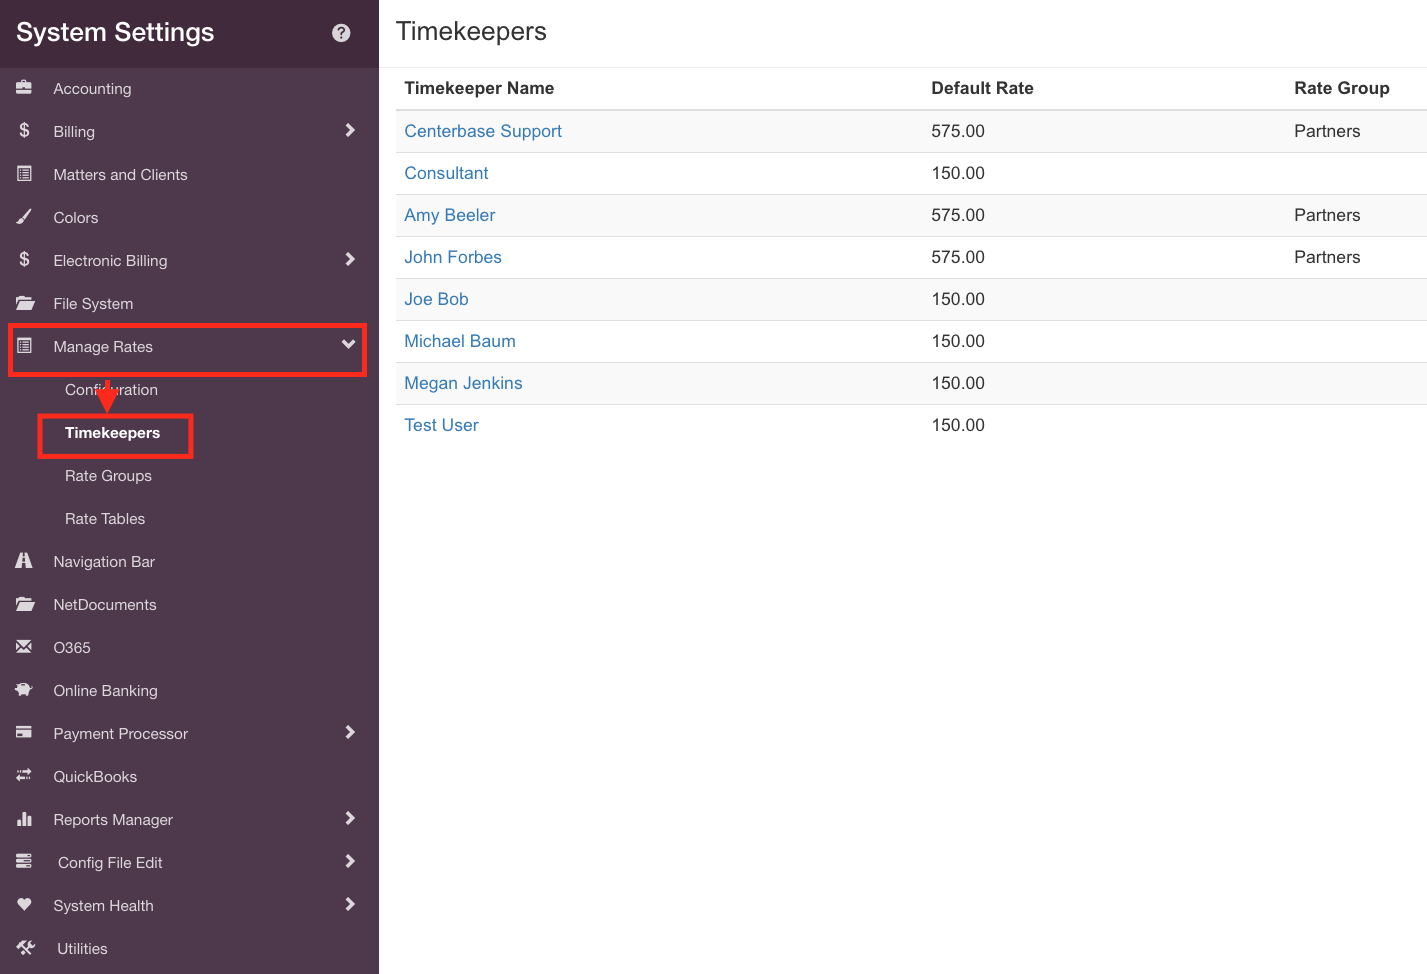The height and width of the screenshot is (974, 1427).
Task: Open the Rate Groups settings page
Action: coord(110,475)
